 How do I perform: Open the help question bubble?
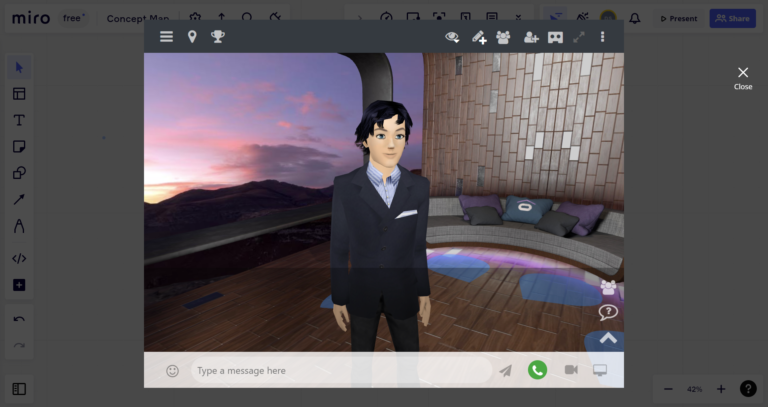(608, 312)
